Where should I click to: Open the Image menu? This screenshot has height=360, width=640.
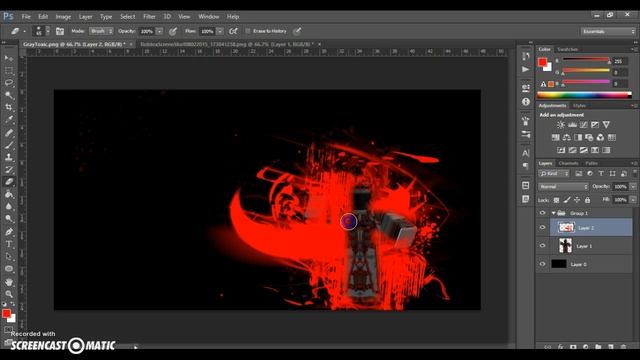coord(63,17)
